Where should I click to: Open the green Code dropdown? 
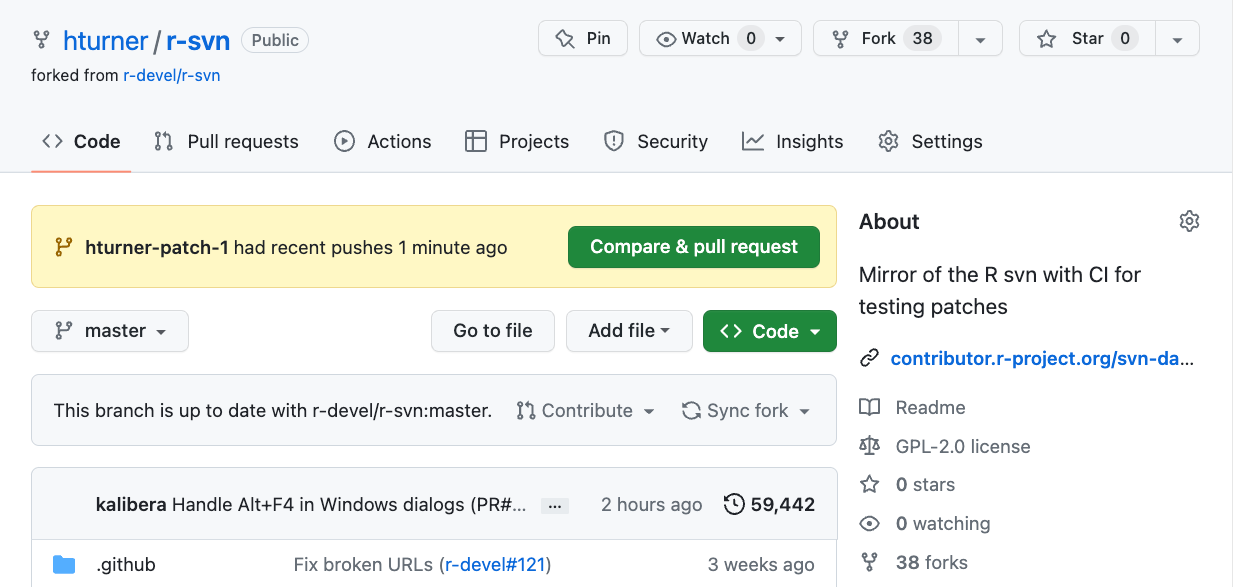(769, 331)
